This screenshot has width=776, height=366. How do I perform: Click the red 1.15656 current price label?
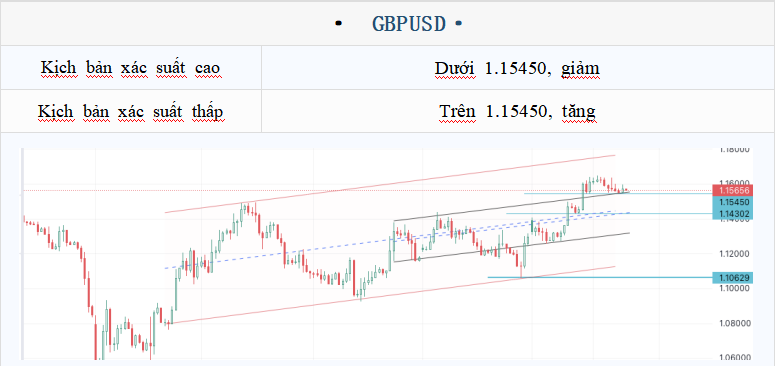click(732, 190)
